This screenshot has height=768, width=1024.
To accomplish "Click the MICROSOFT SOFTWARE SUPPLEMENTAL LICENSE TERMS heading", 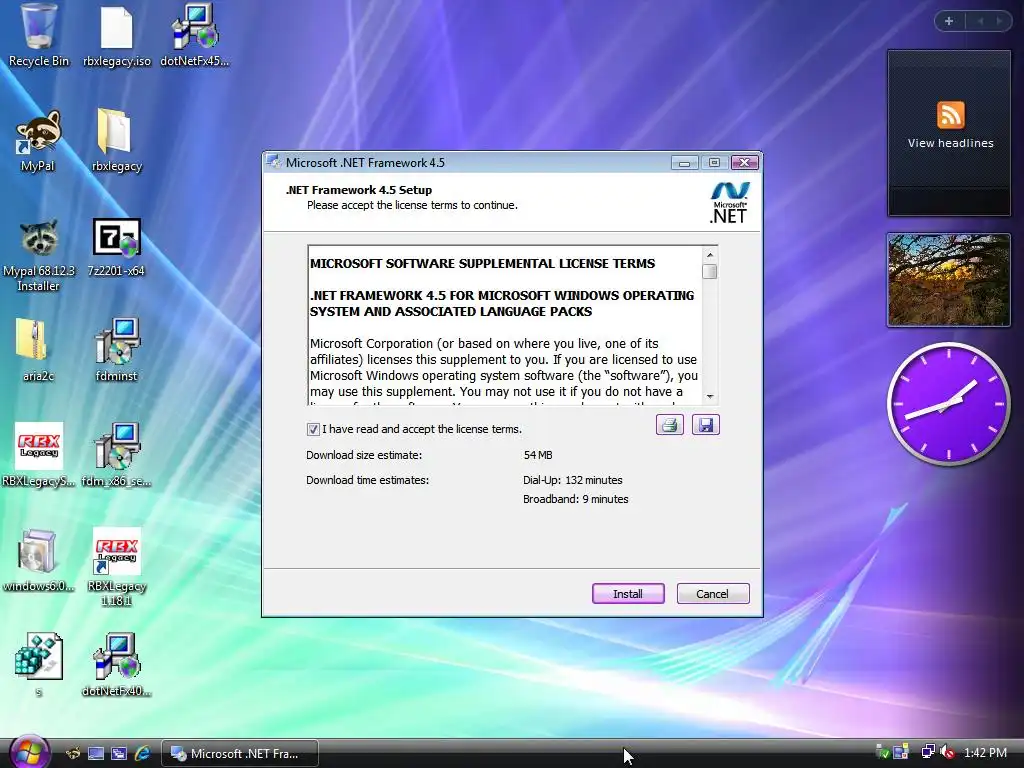I will point(483,264).
